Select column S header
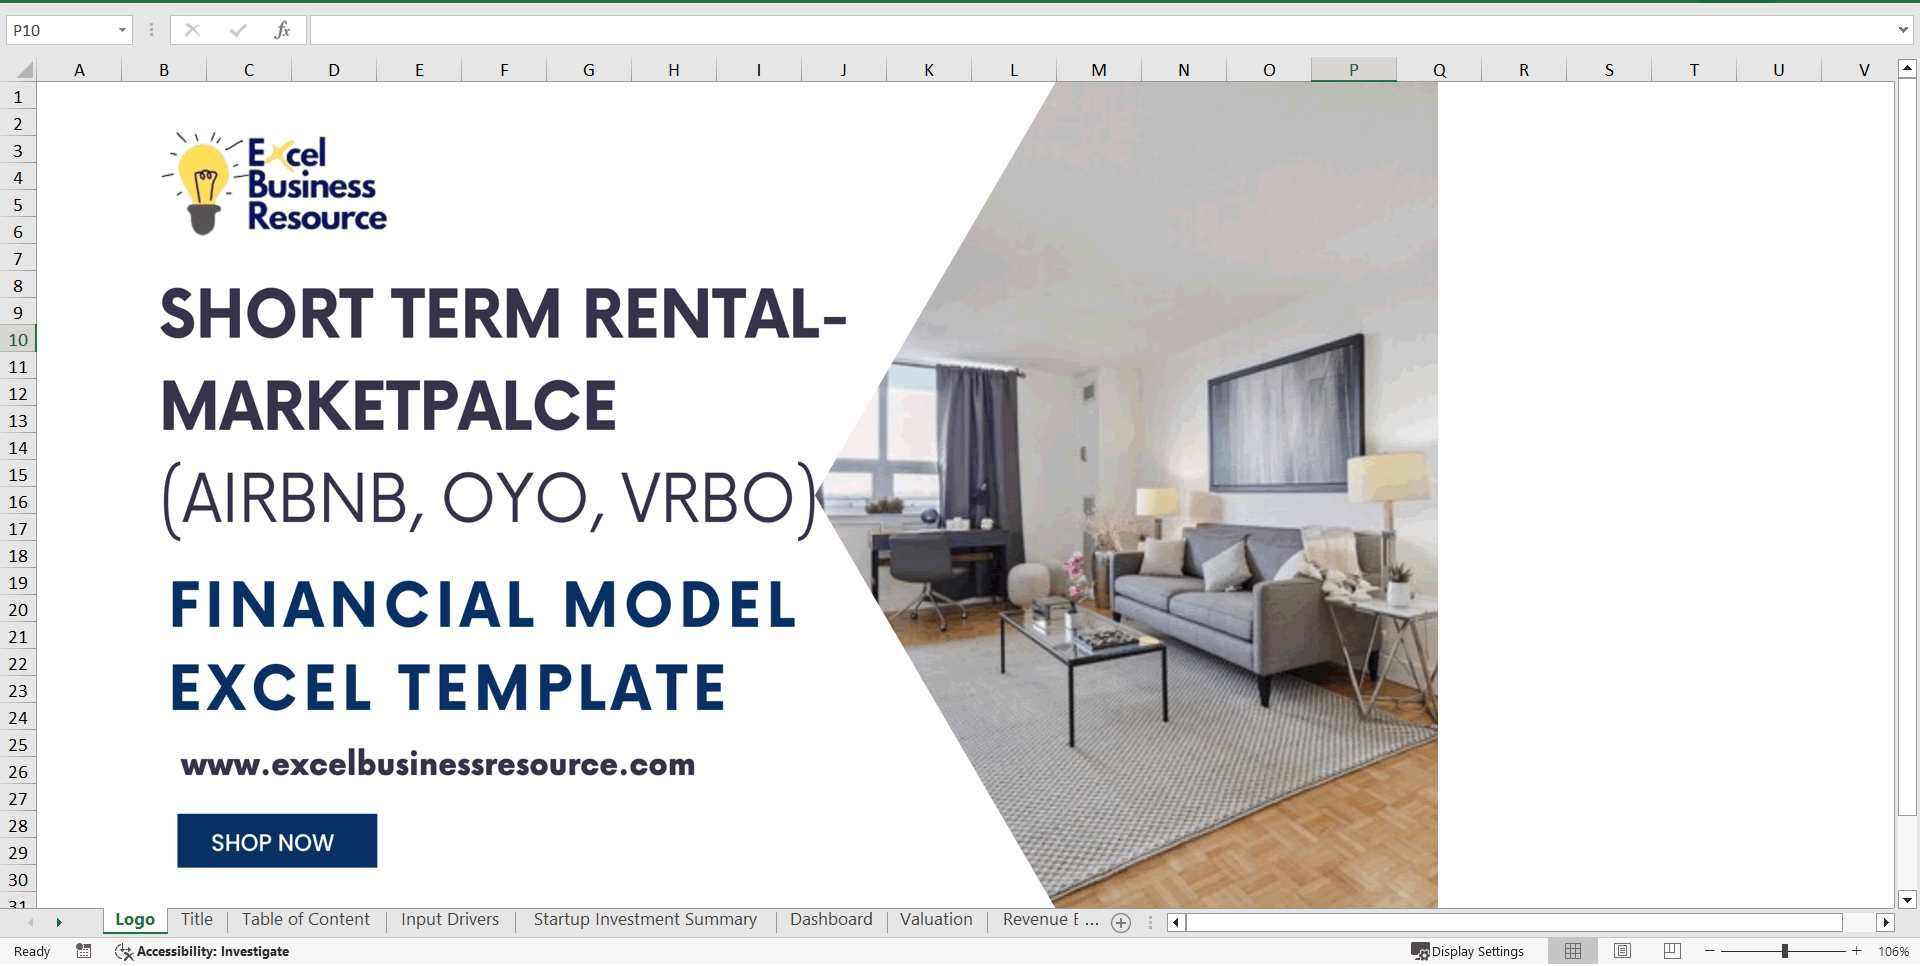The height and width of the screenshot is (966, 1920). click(x=1609, y=70)
